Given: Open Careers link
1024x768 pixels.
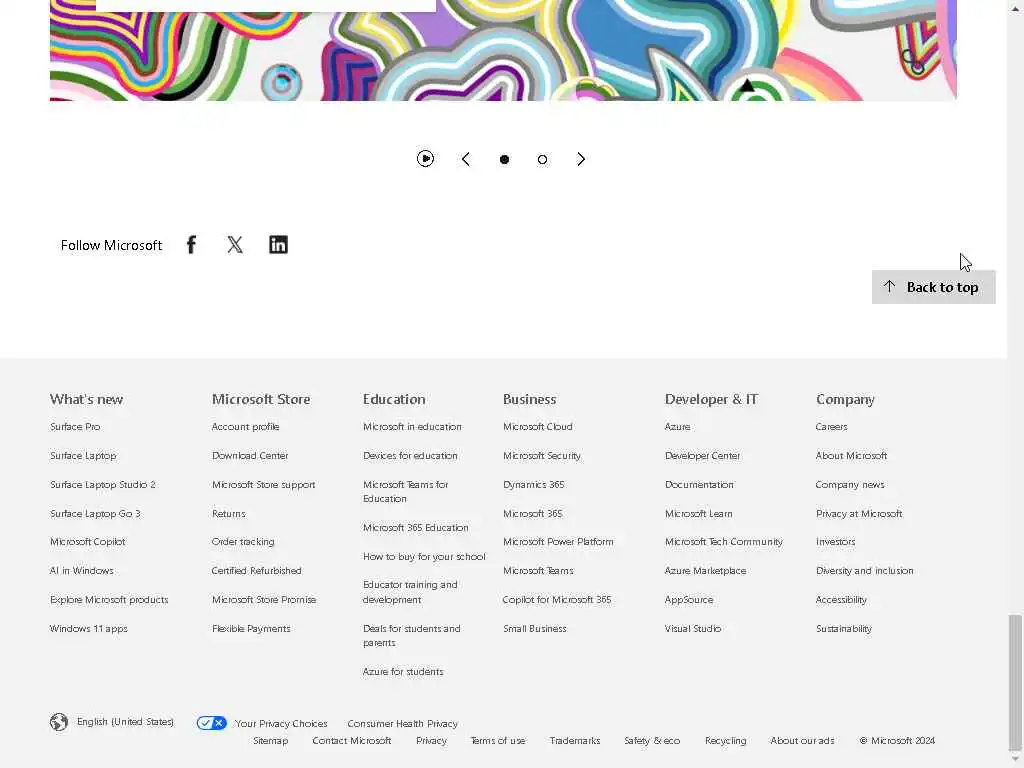Looking at the screenshot, I should click(831, 426).
